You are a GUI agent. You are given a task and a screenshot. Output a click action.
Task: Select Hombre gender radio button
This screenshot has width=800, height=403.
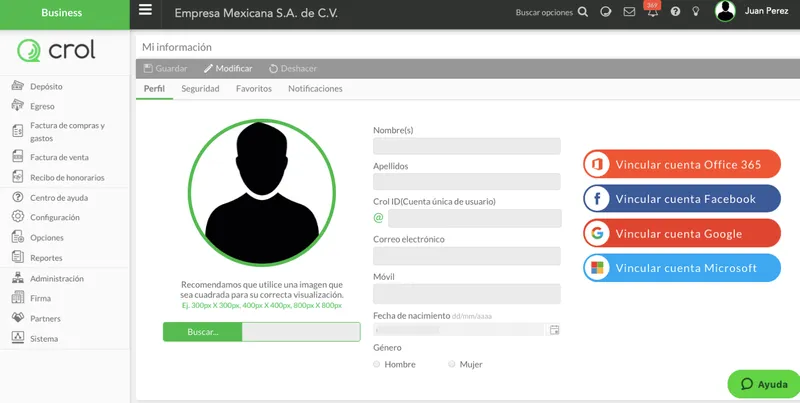tap(377, 364)
